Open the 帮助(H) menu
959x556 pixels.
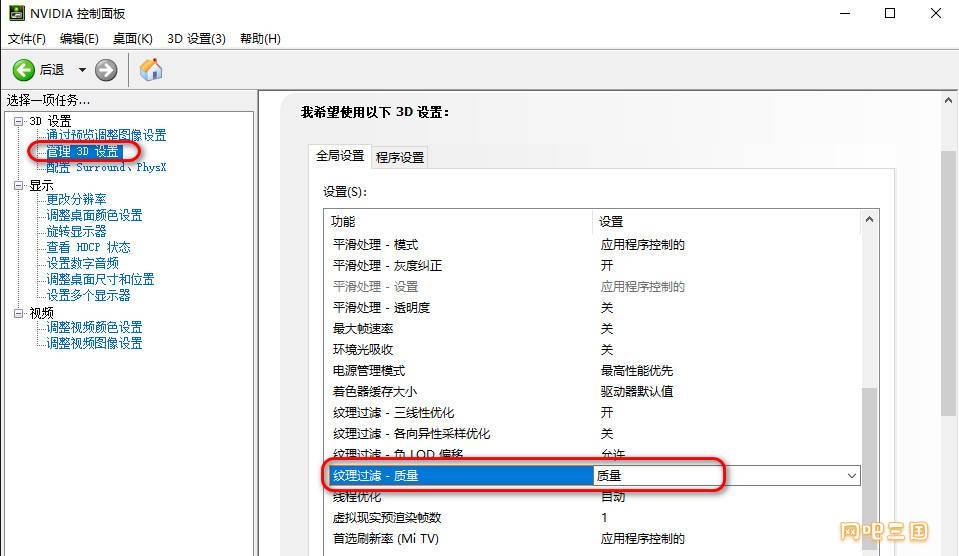click(260, 39)
